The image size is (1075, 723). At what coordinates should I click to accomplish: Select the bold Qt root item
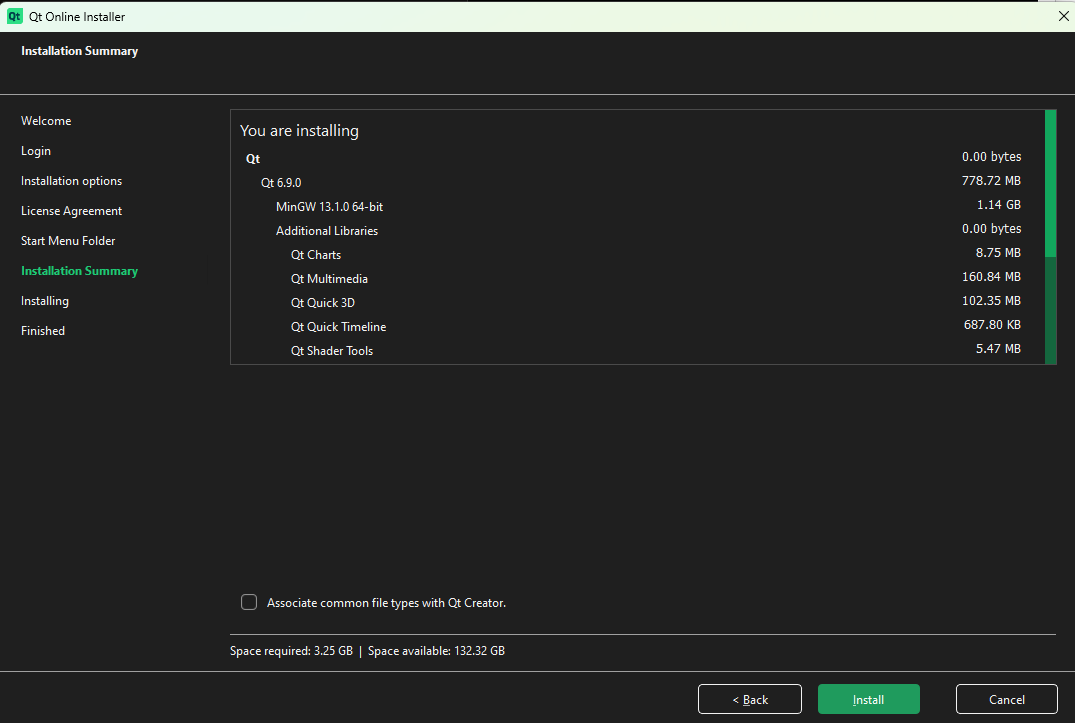(253, 159)
